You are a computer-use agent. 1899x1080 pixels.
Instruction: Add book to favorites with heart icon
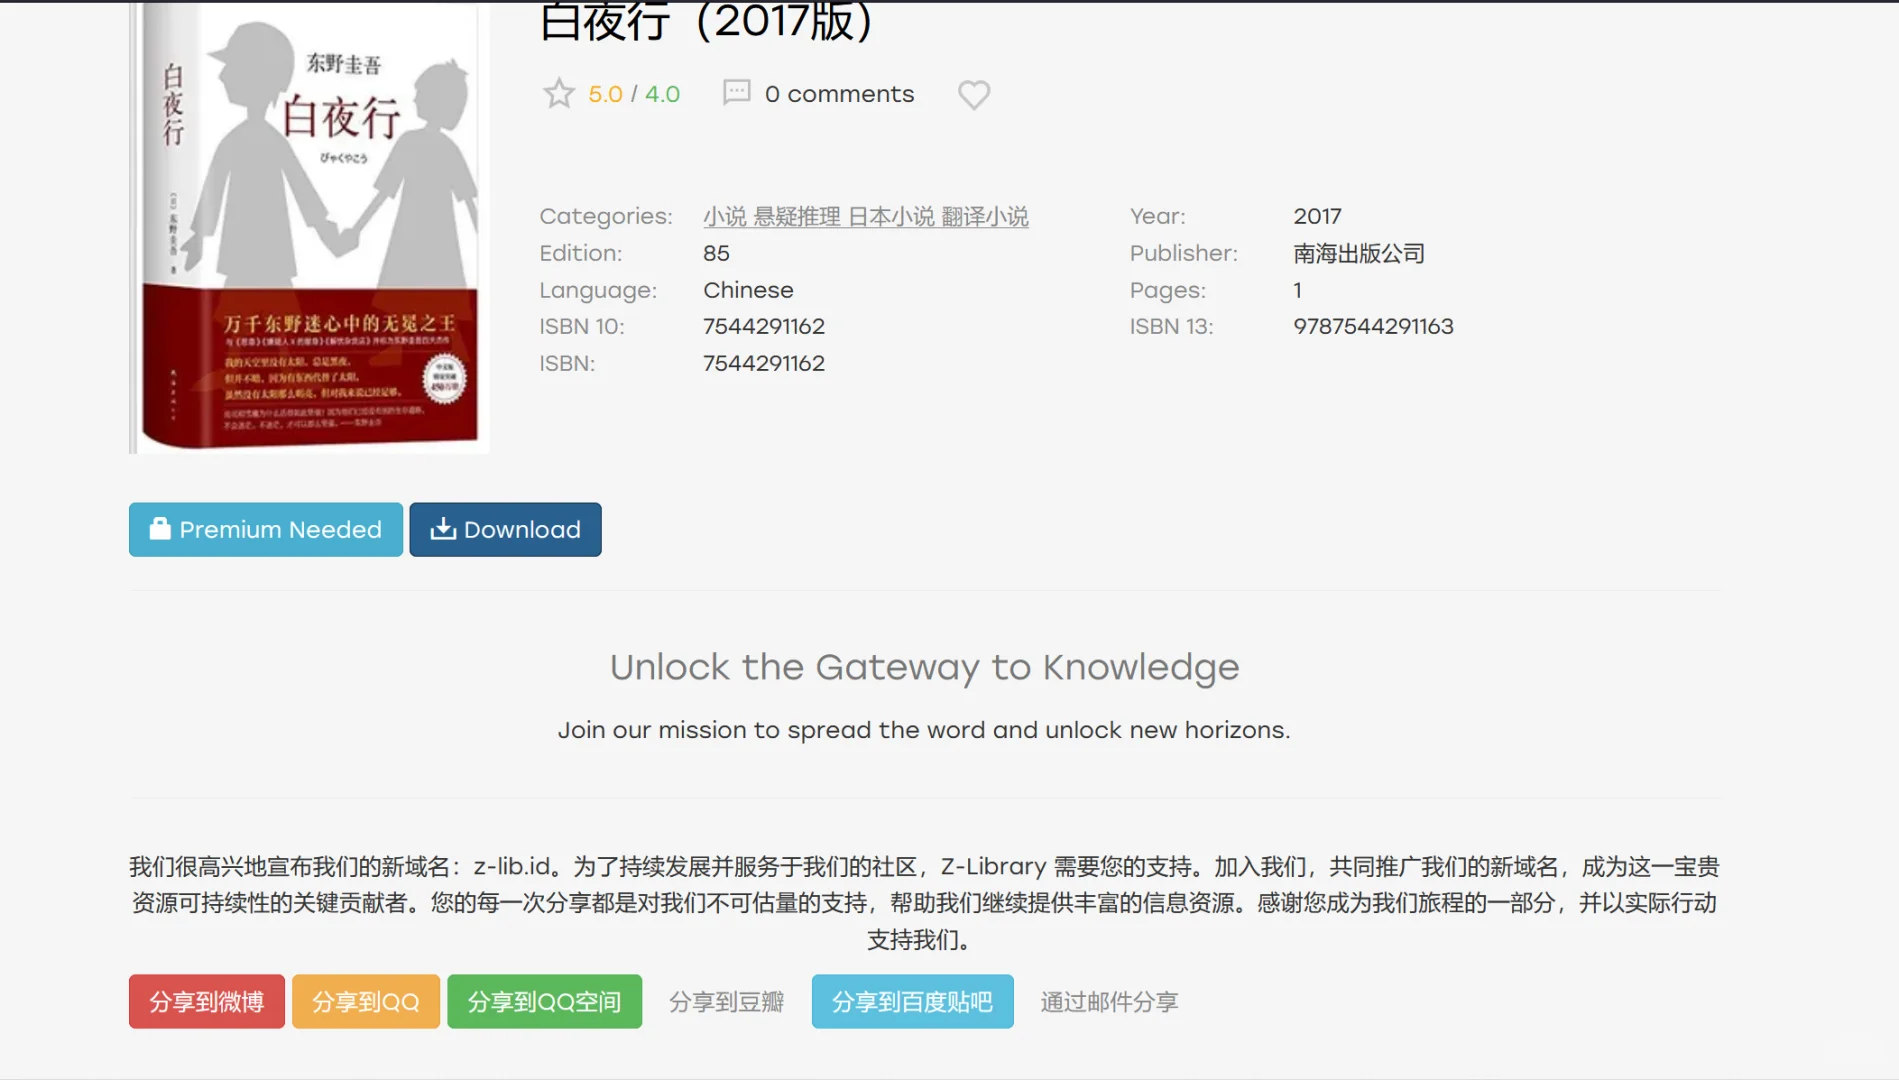[974, 95]
